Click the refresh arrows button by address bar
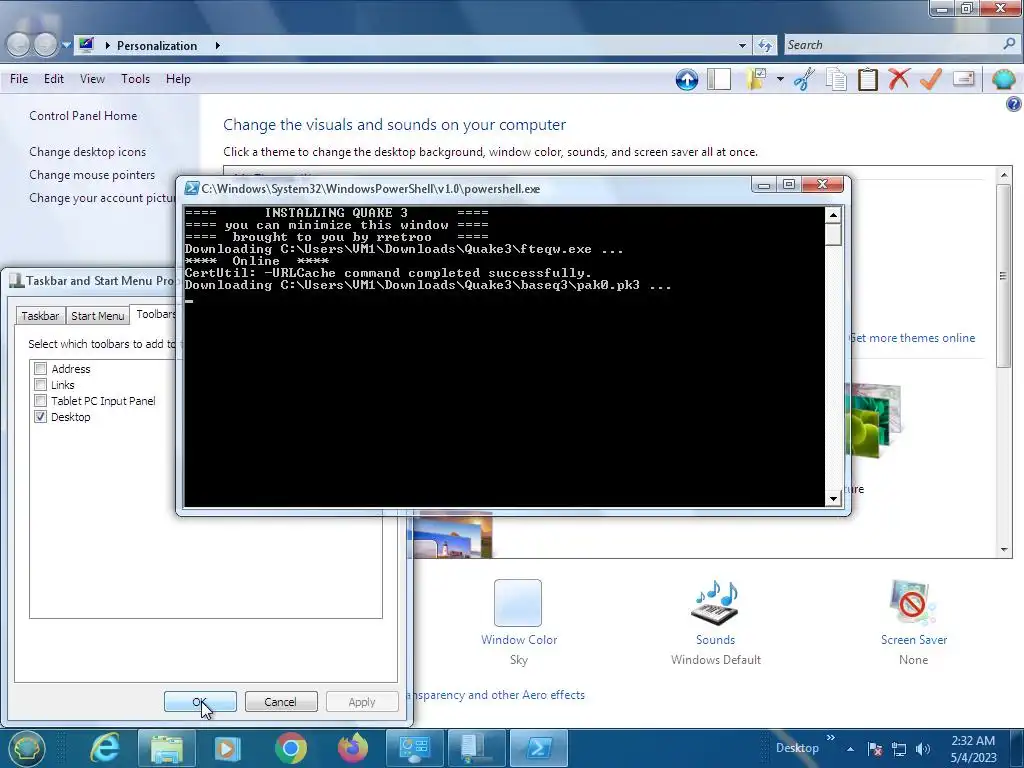This screenshot has height=768, width=1024. [765, 45]
